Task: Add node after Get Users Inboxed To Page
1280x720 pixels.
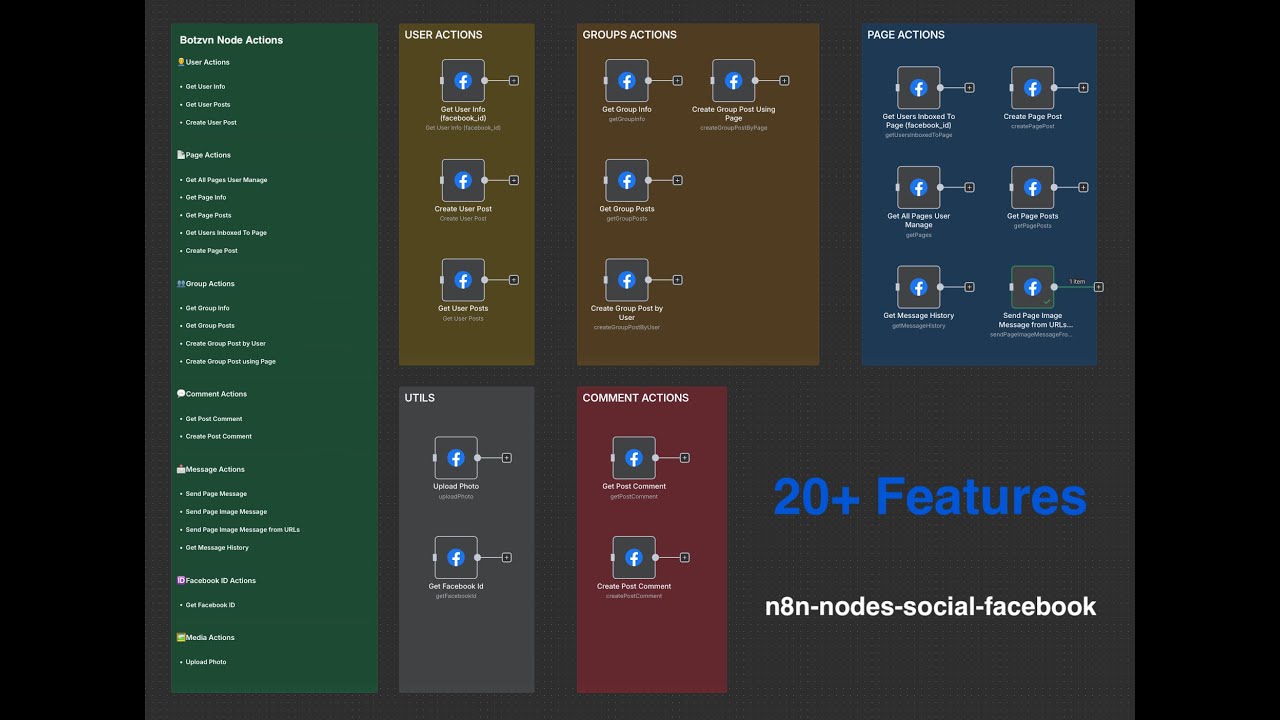Action: coord(969,87)
